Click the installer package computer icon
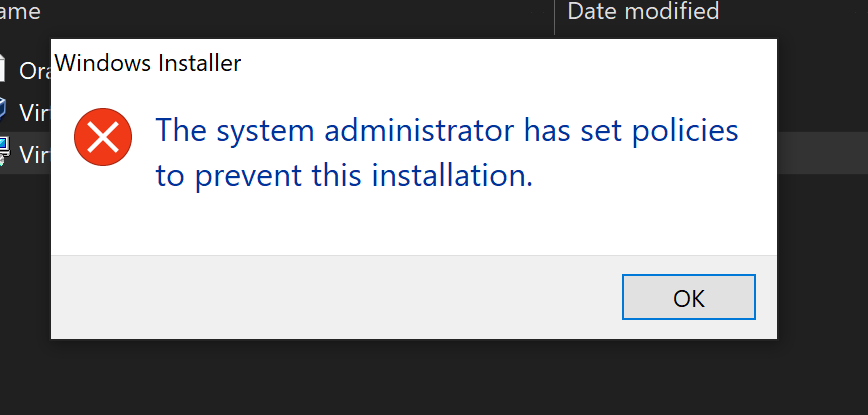 4,152
